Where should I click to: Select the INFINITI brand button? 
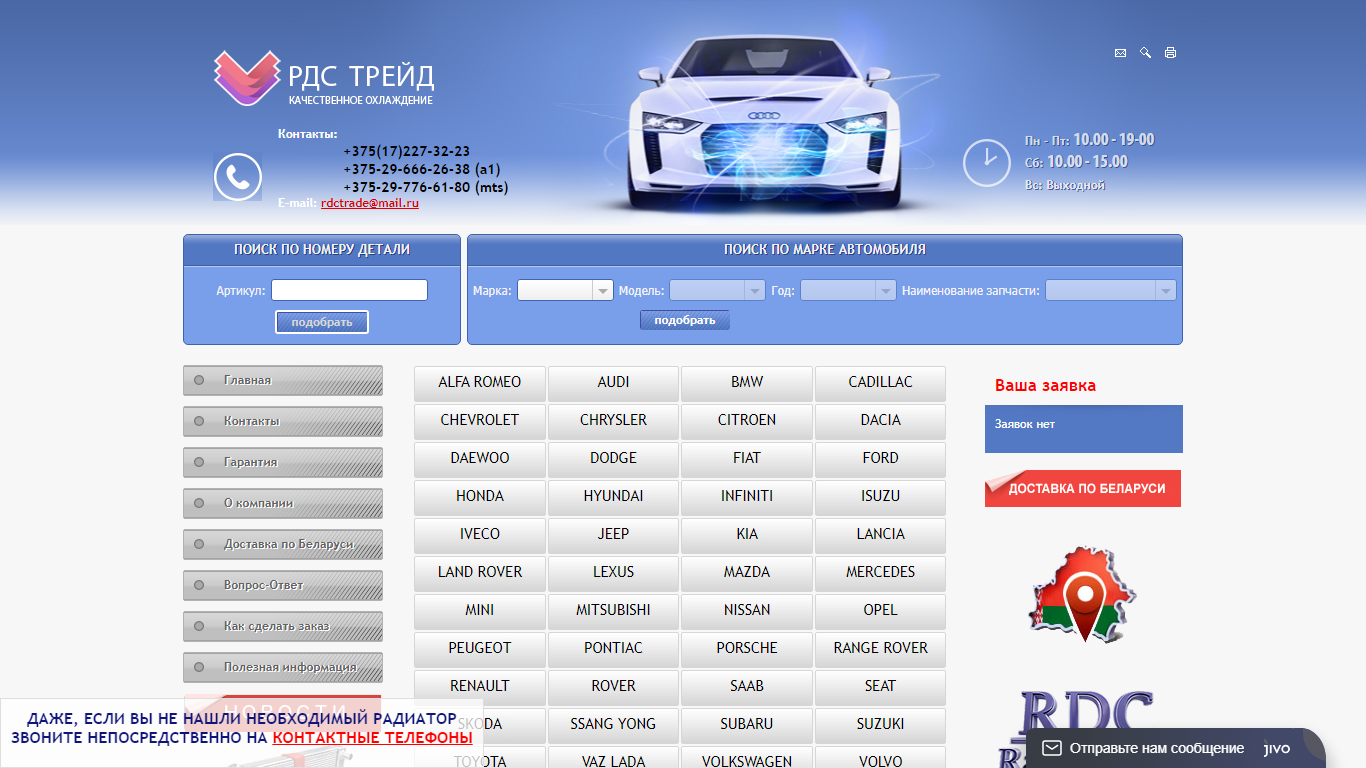tap(747, 497)
